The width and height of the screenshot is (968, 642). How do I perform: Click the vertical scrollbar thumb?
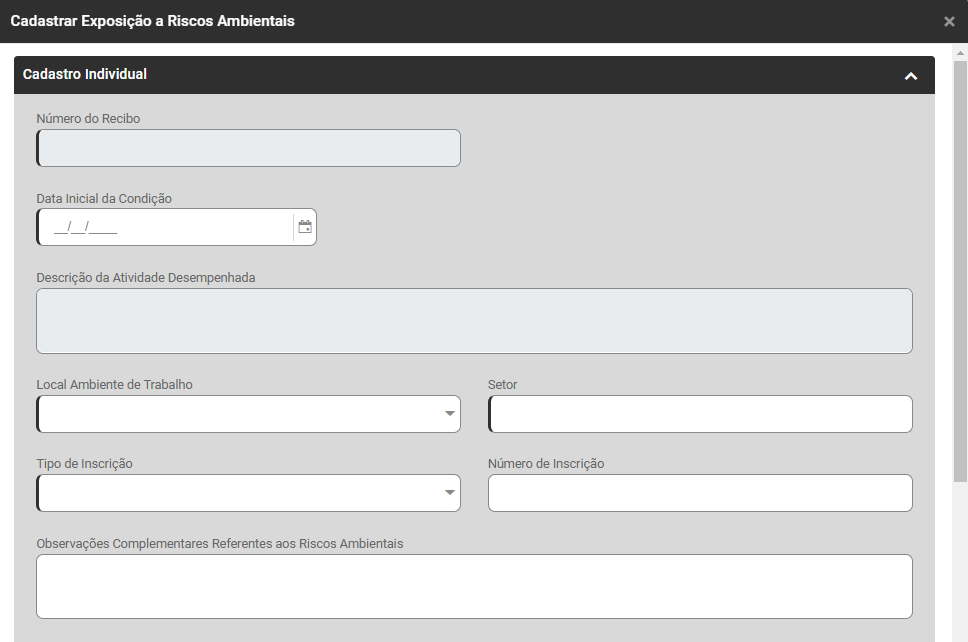pos(960,270)
